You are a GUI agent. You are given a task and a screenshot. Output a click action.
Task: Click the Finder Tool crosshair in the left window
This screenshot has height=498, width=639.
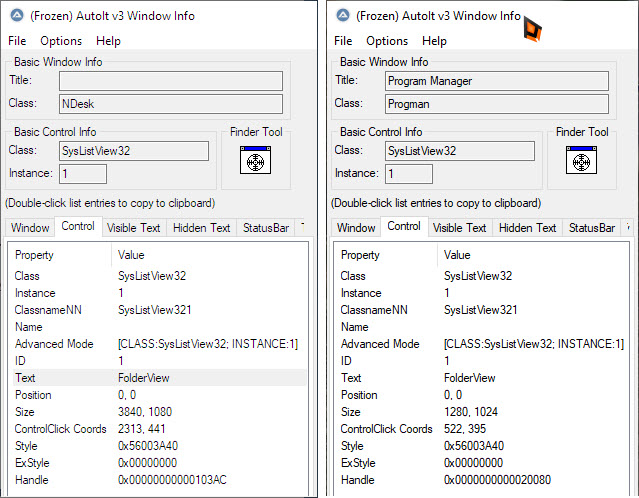254,161
